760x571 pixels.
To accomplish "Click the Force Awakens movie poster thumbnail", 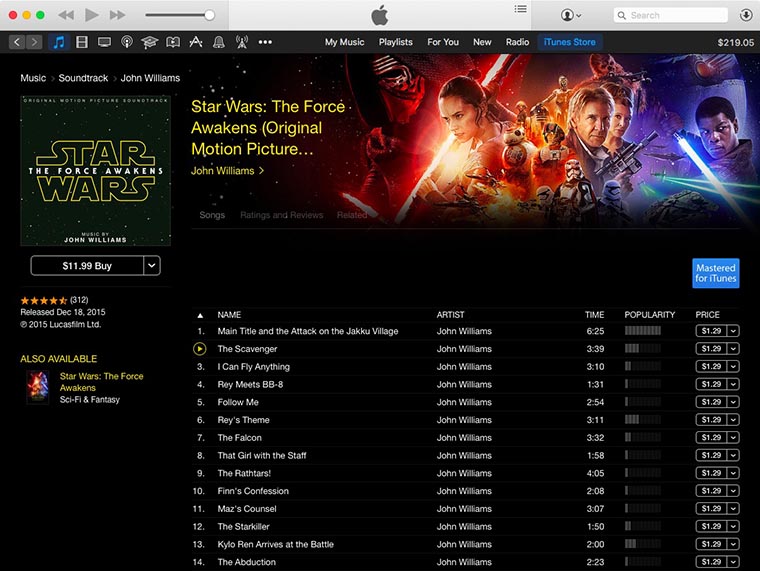I will 37,387.
